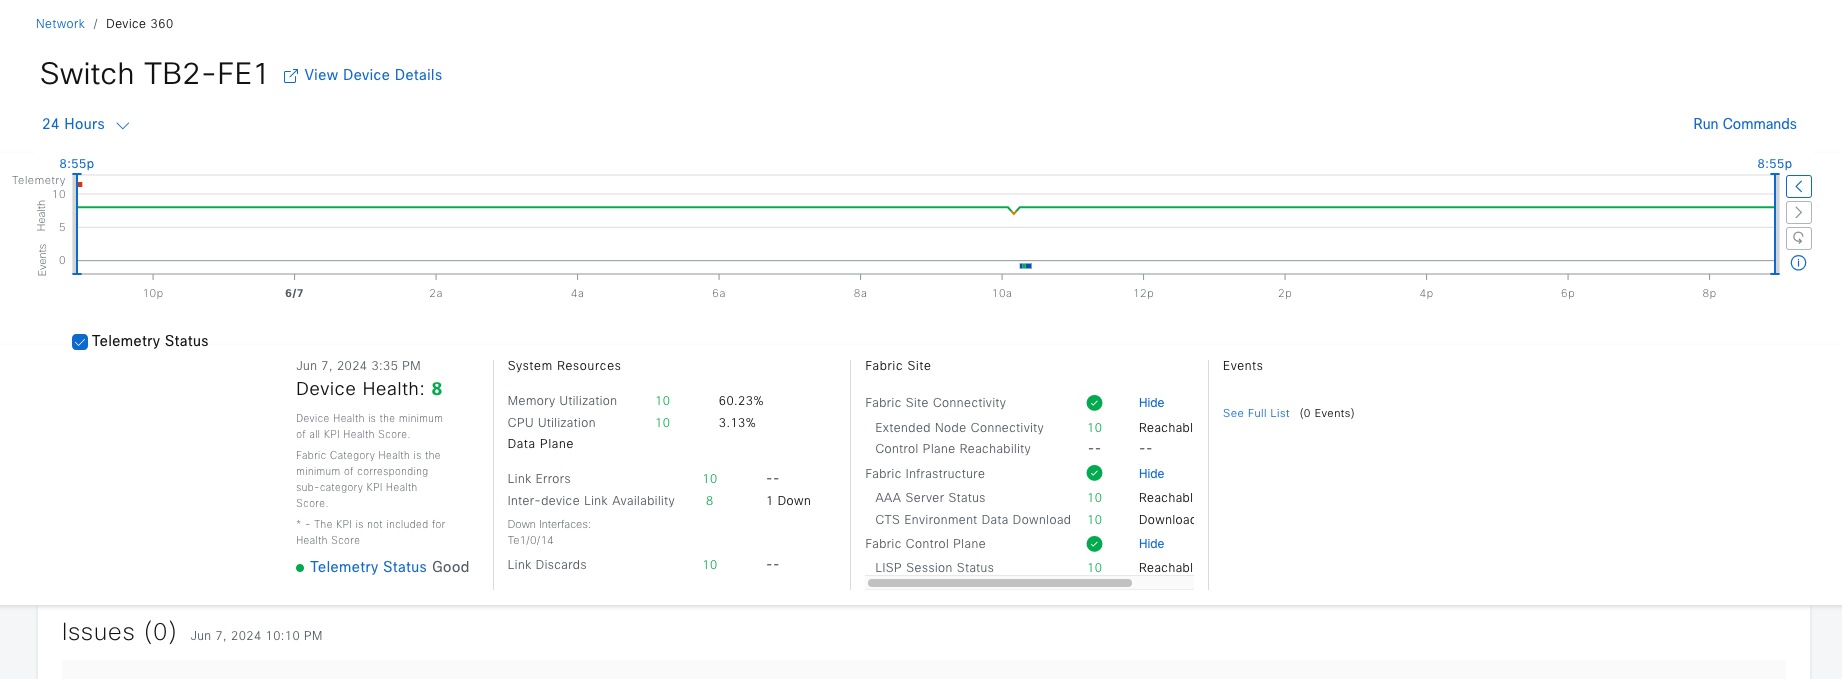Click the Fabric Control Plane green check icon
This screenshot has width=1842, height=679.
(x=1094, y=544)
